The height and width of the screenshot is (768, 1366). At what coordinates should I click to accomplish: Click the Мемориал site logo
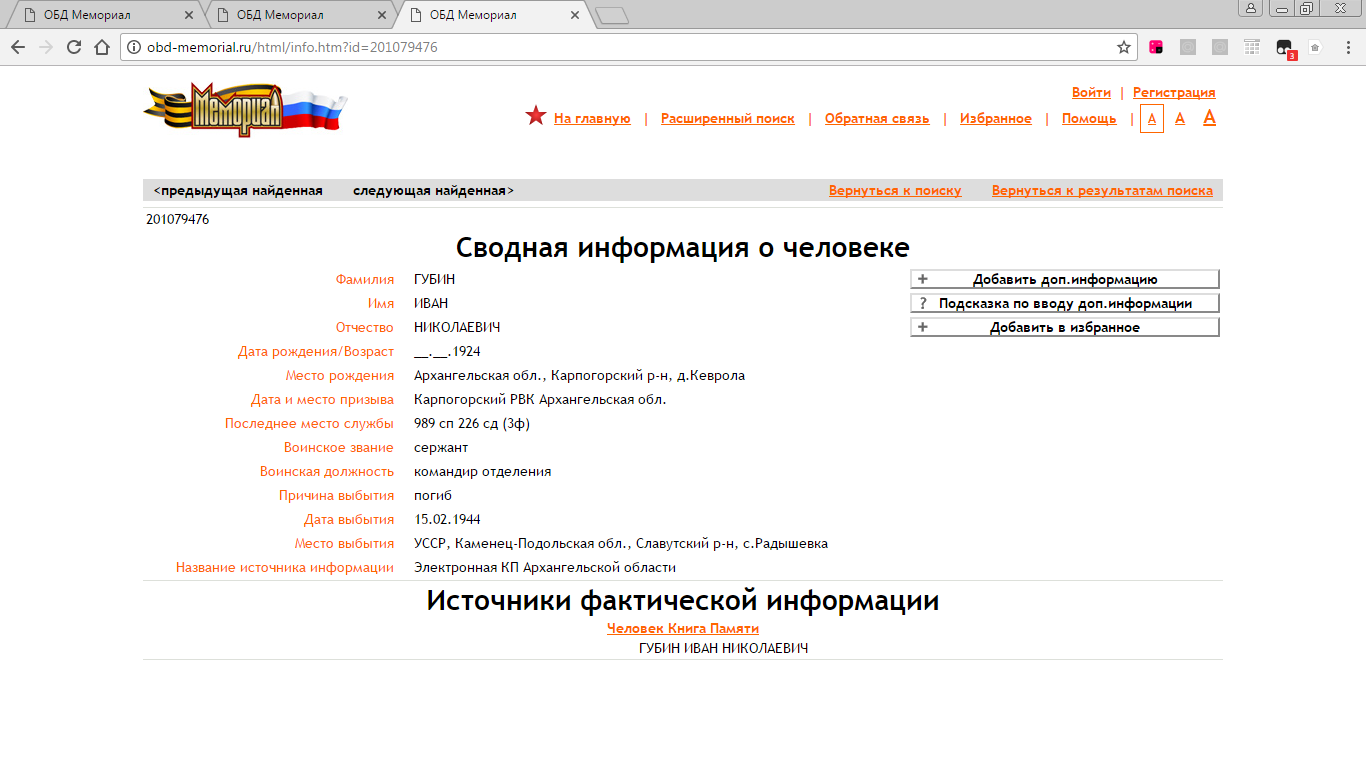coord(245,109)
